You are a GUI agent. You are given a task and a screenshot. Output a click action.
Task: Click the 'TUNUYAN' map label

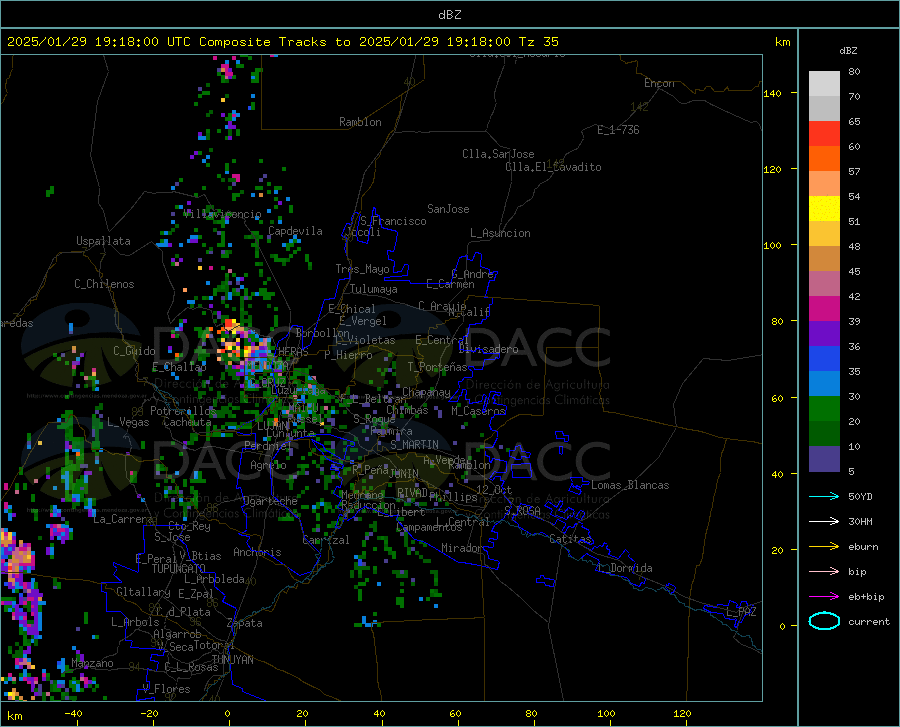tap(232, 660)
